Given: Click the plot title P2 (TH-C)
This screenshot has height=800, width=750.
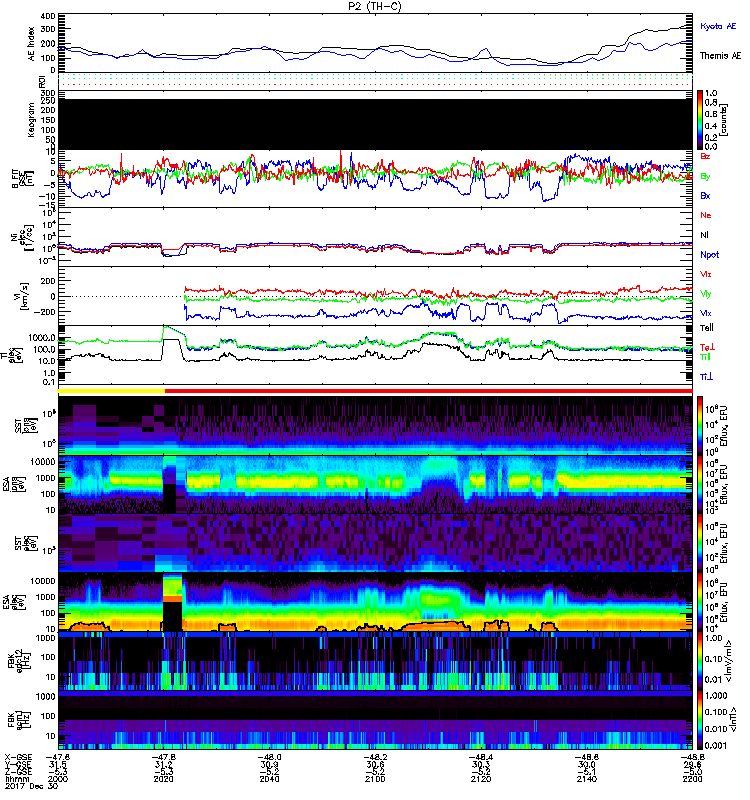Looking at the screenshot, I should click(x=375, y=6).
